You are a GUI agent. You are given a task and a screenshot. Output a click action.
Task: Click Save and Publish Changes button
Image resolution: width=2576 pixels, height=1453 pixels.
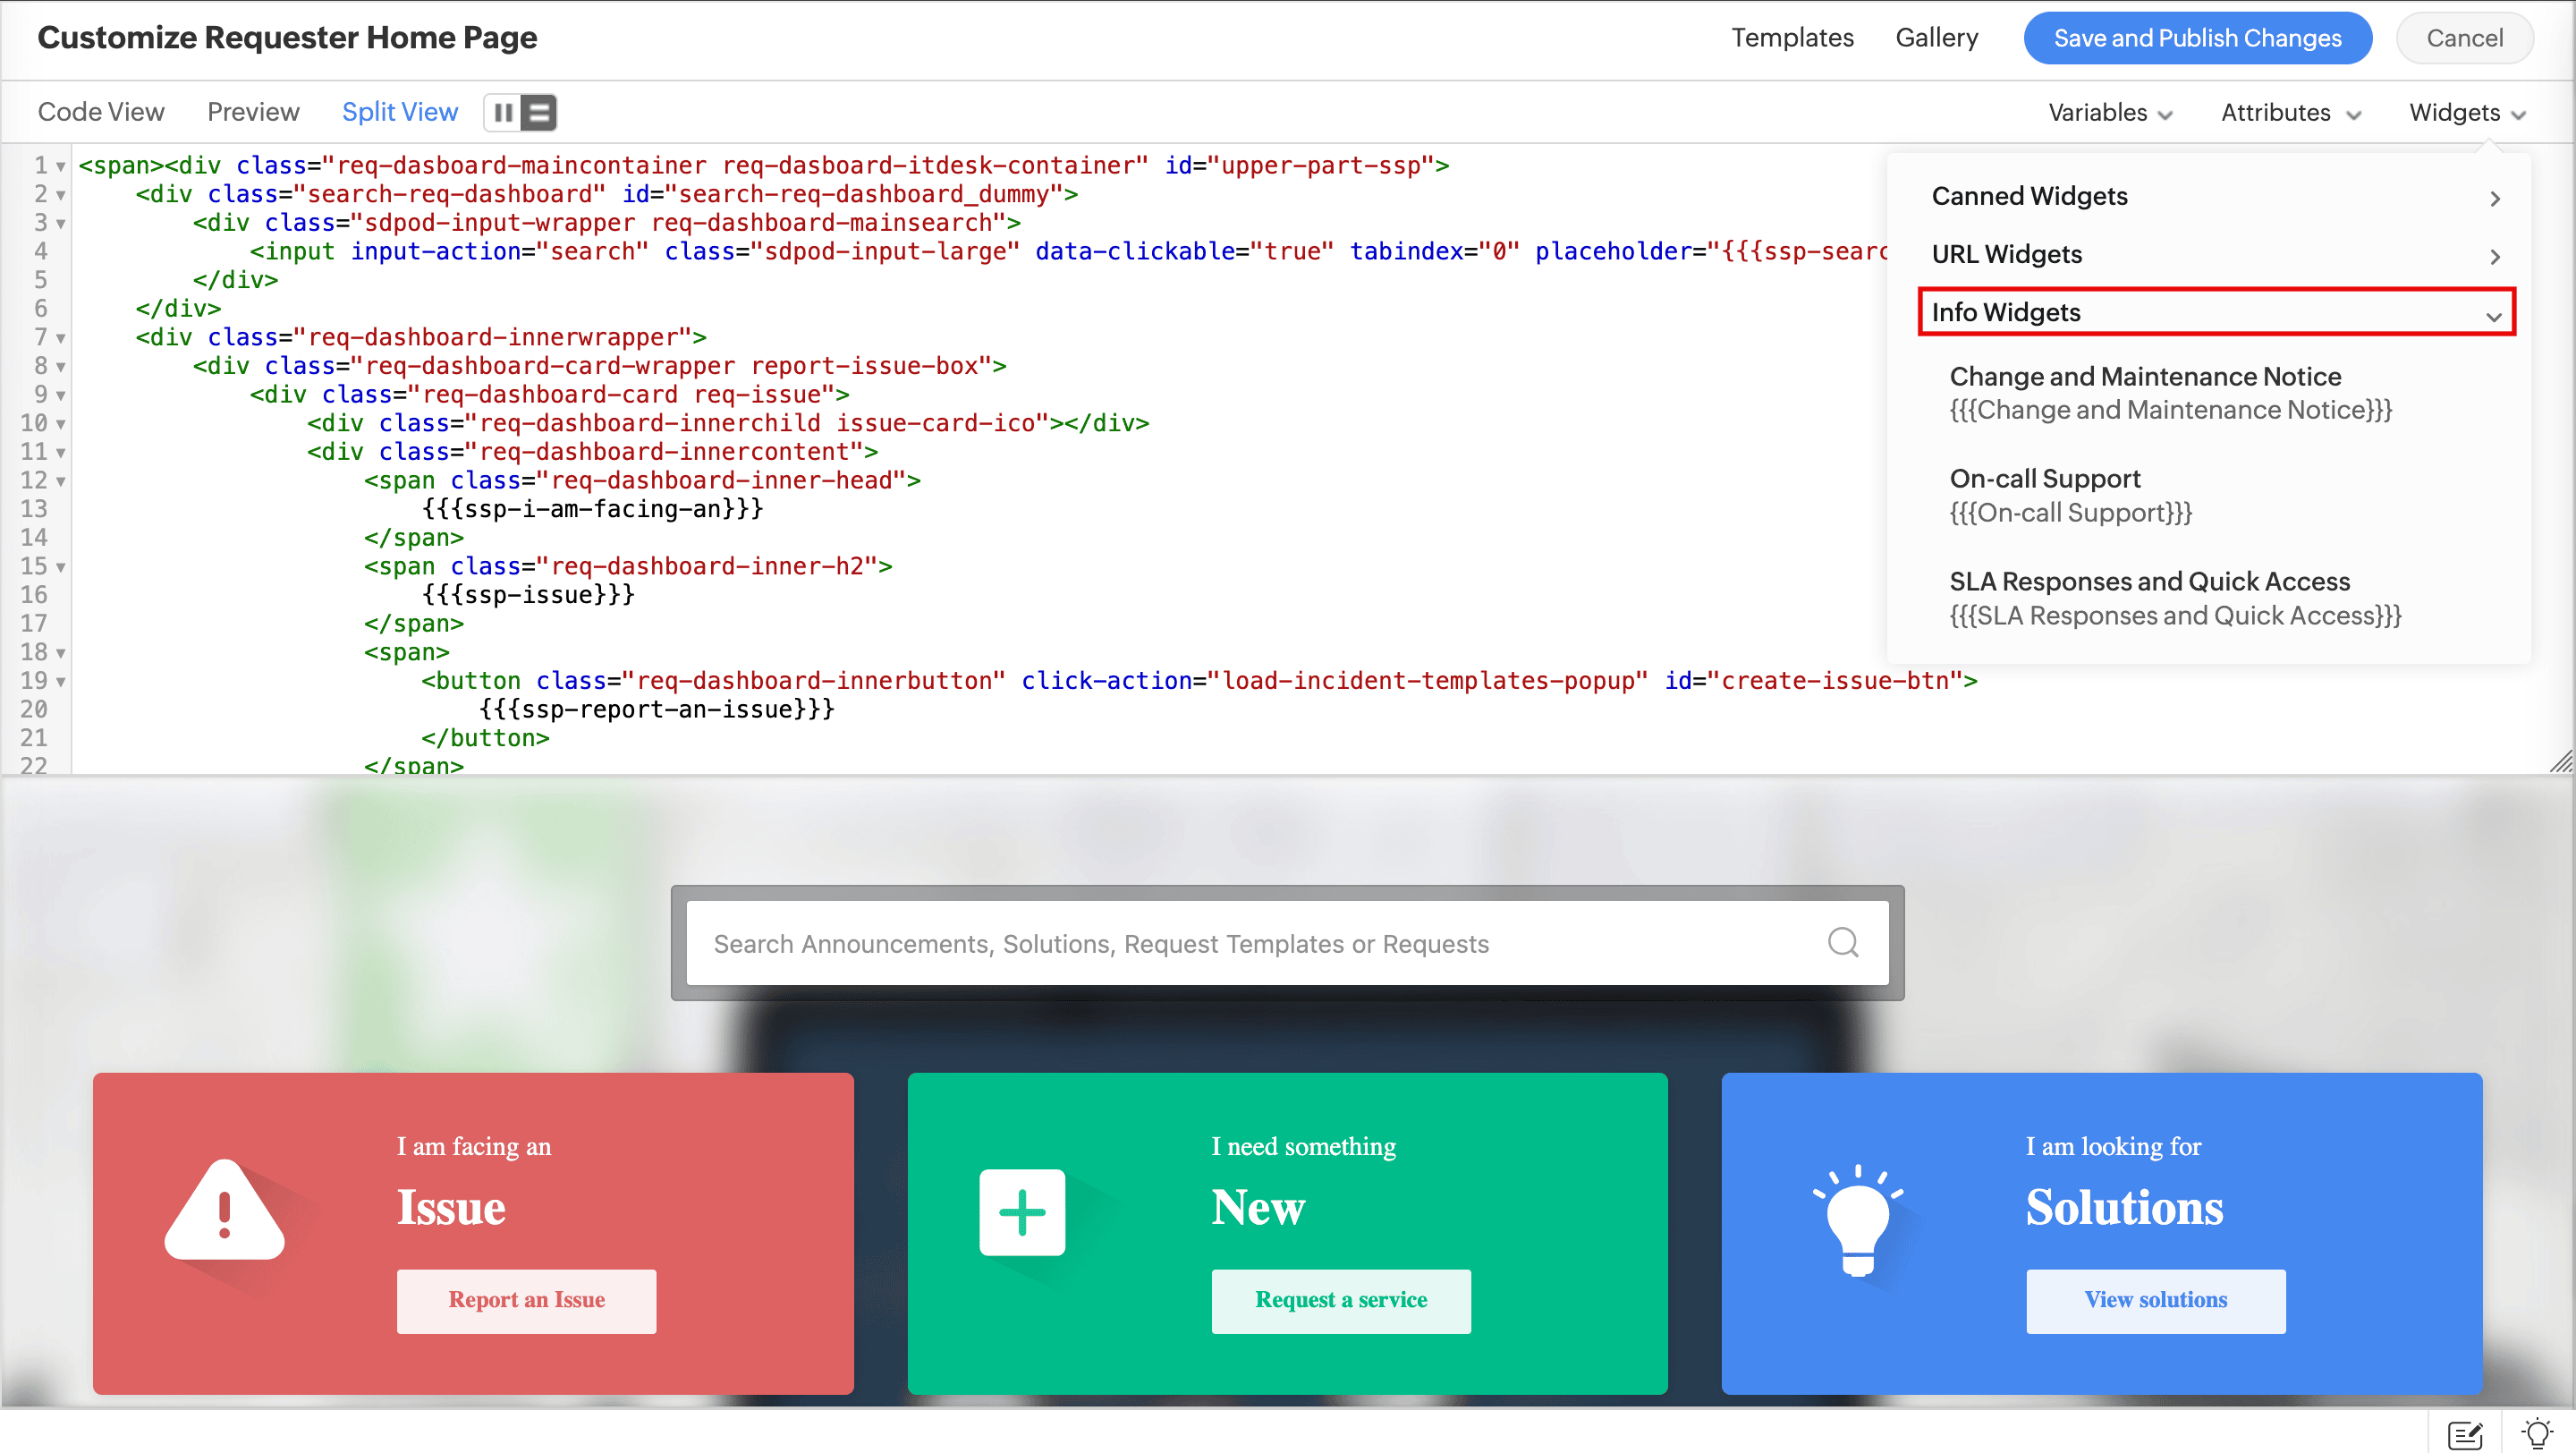[x=2197, y=38]
